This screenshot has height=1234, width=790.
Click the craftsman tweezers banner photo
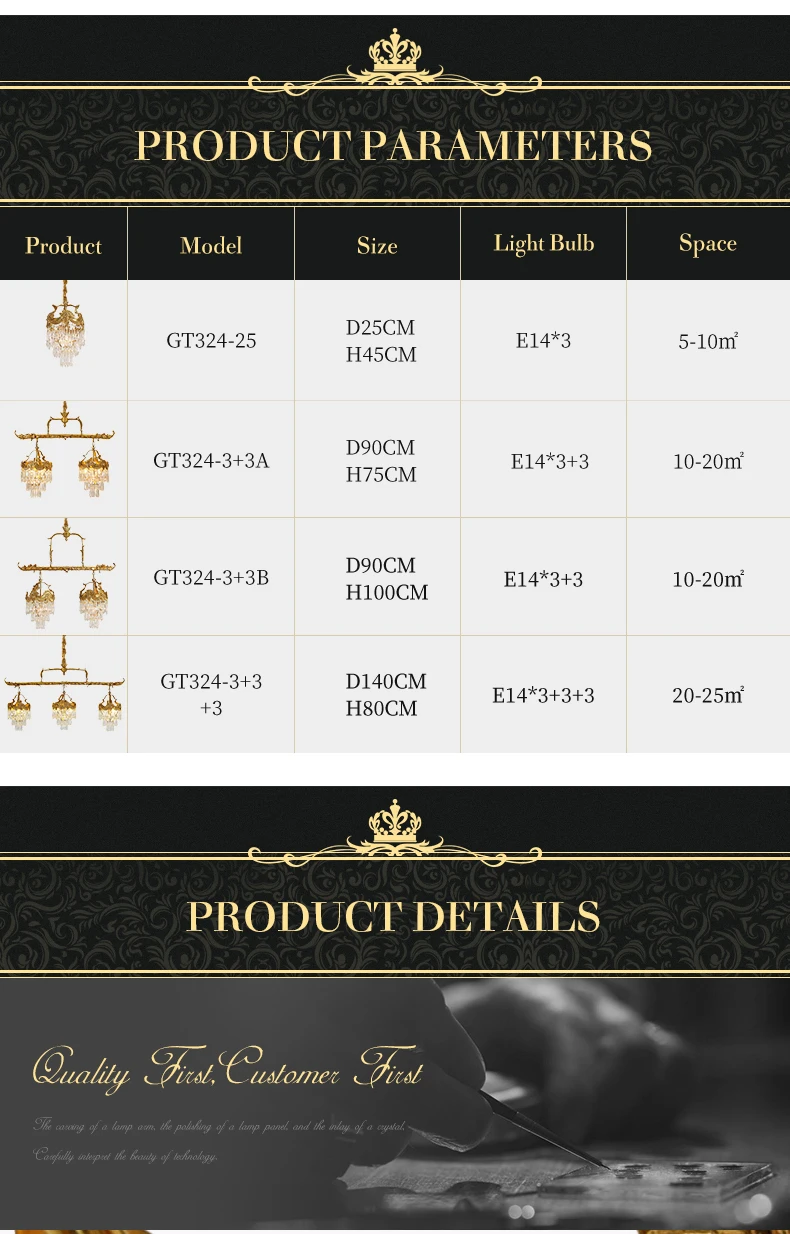click(395, 1103)
